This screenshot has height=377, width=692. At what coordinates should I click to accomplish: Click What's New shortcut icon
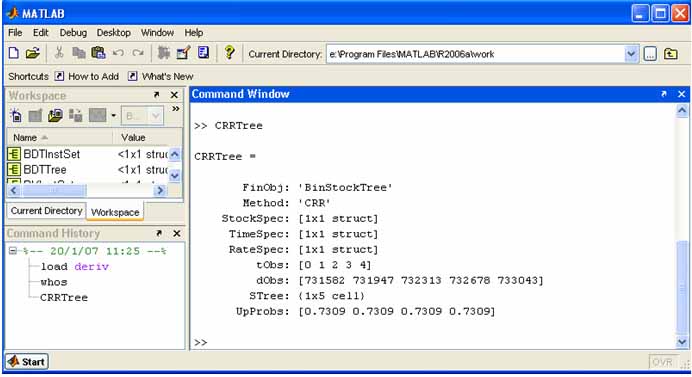tap(132, 76)
